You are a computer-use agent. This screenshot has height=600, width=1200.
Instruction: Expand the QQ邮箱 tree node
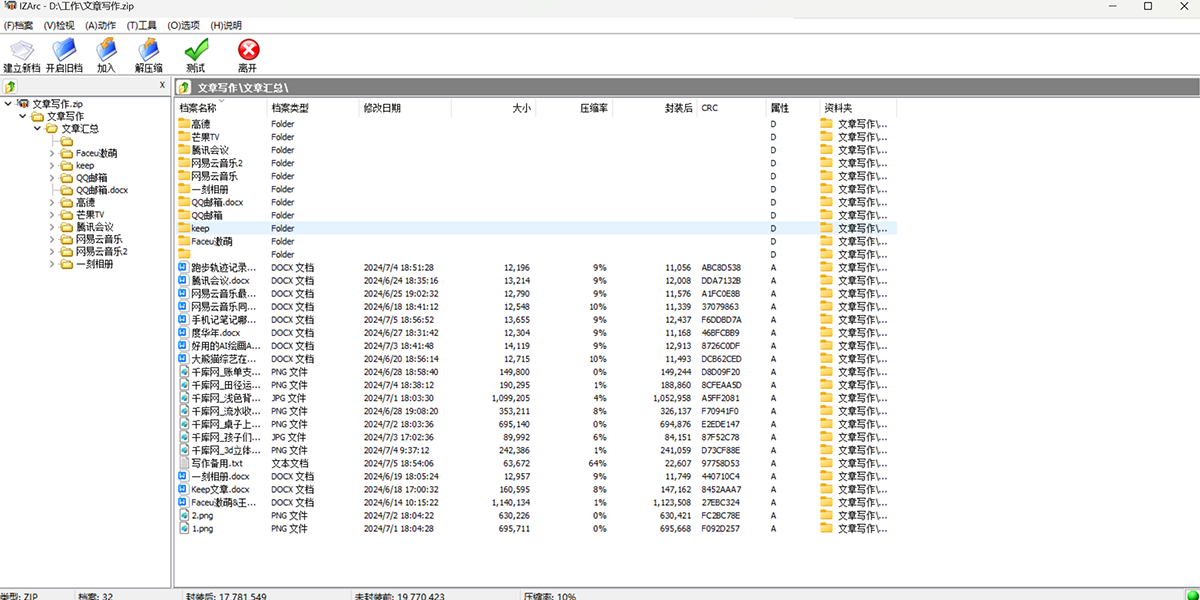(x=52, y=178)
